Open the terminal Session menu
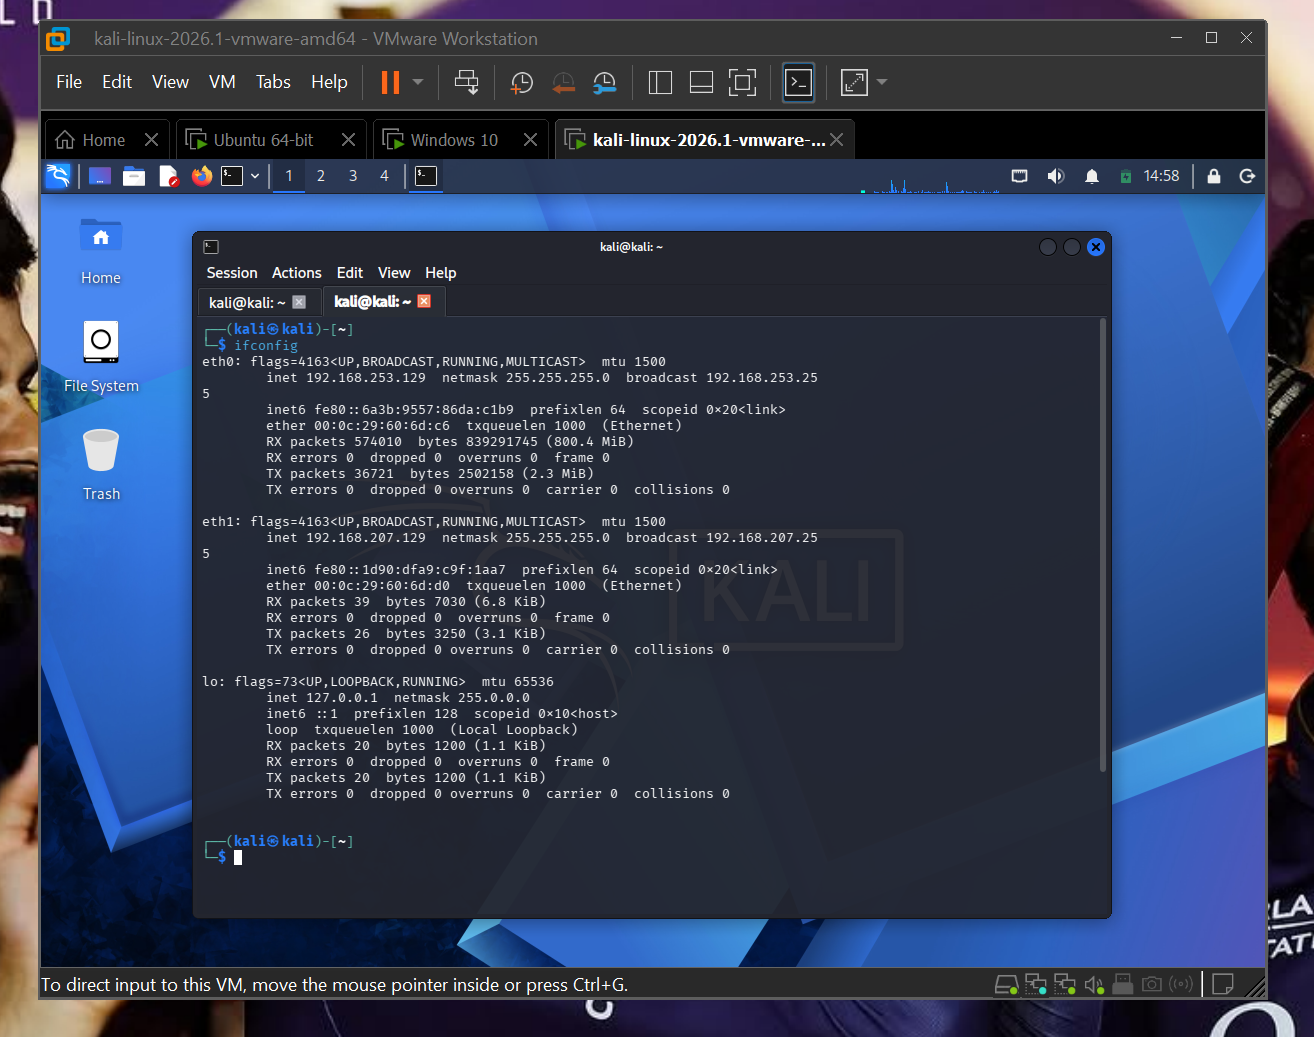This screenshot has width=1314, height=1037. [232, 273]
